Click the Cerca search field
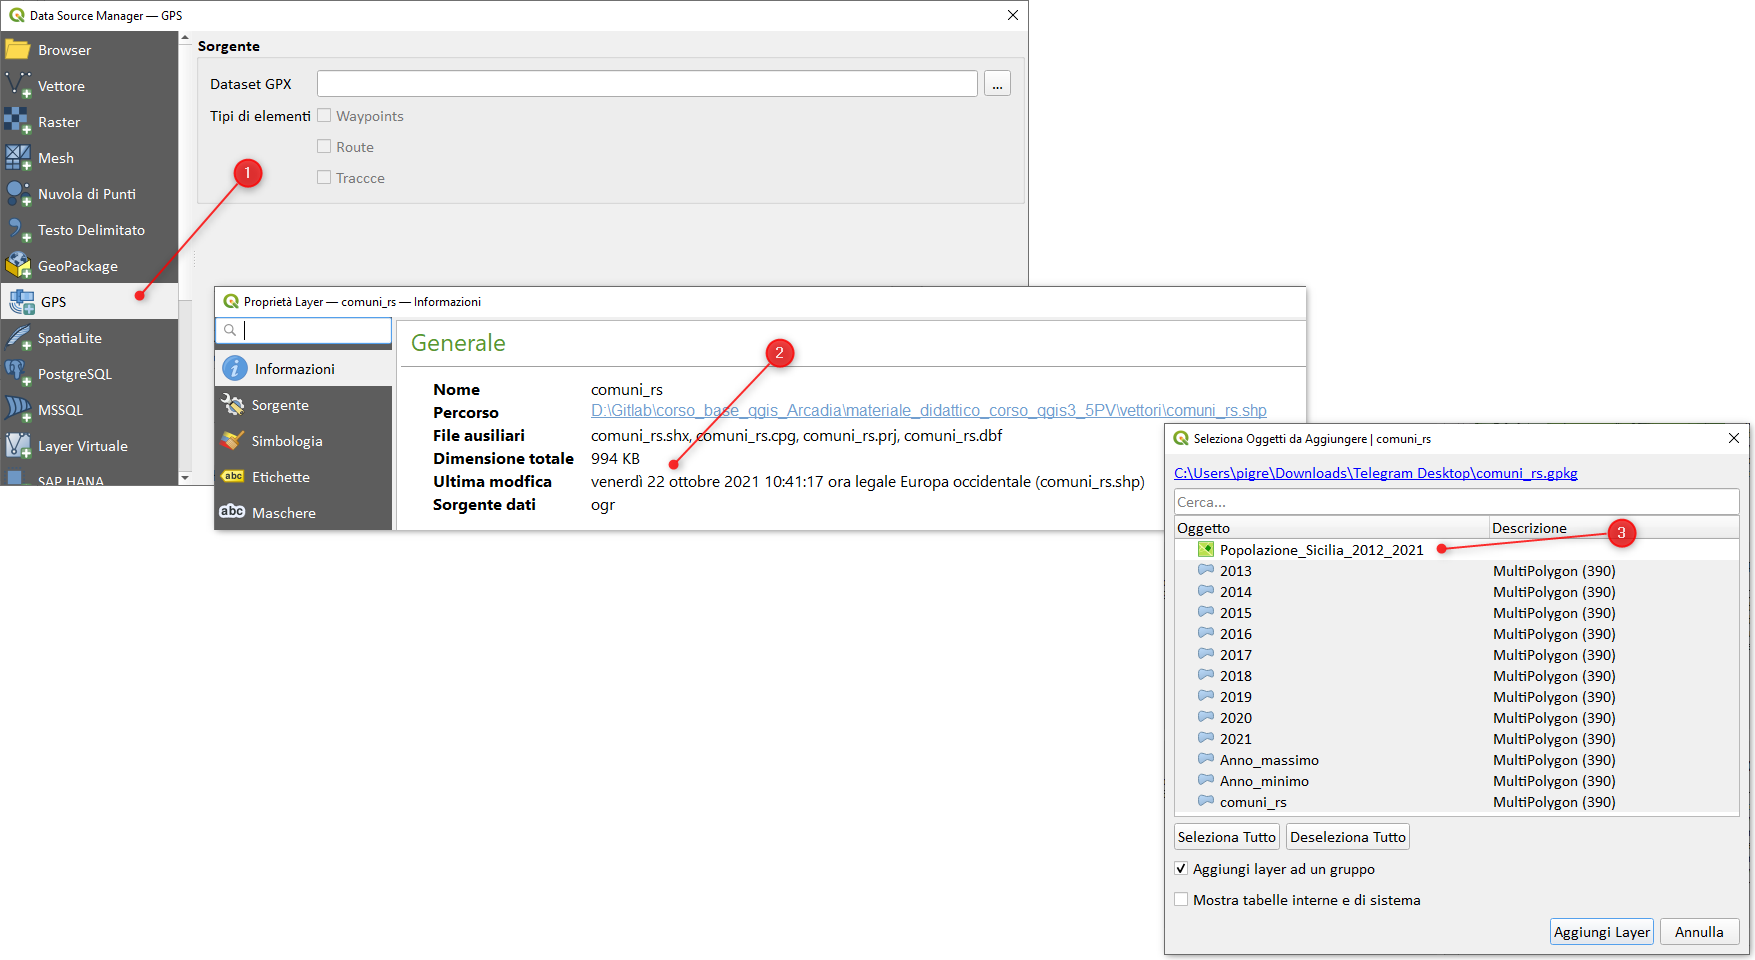The image size is (1755, 960). click(1455, 502)
